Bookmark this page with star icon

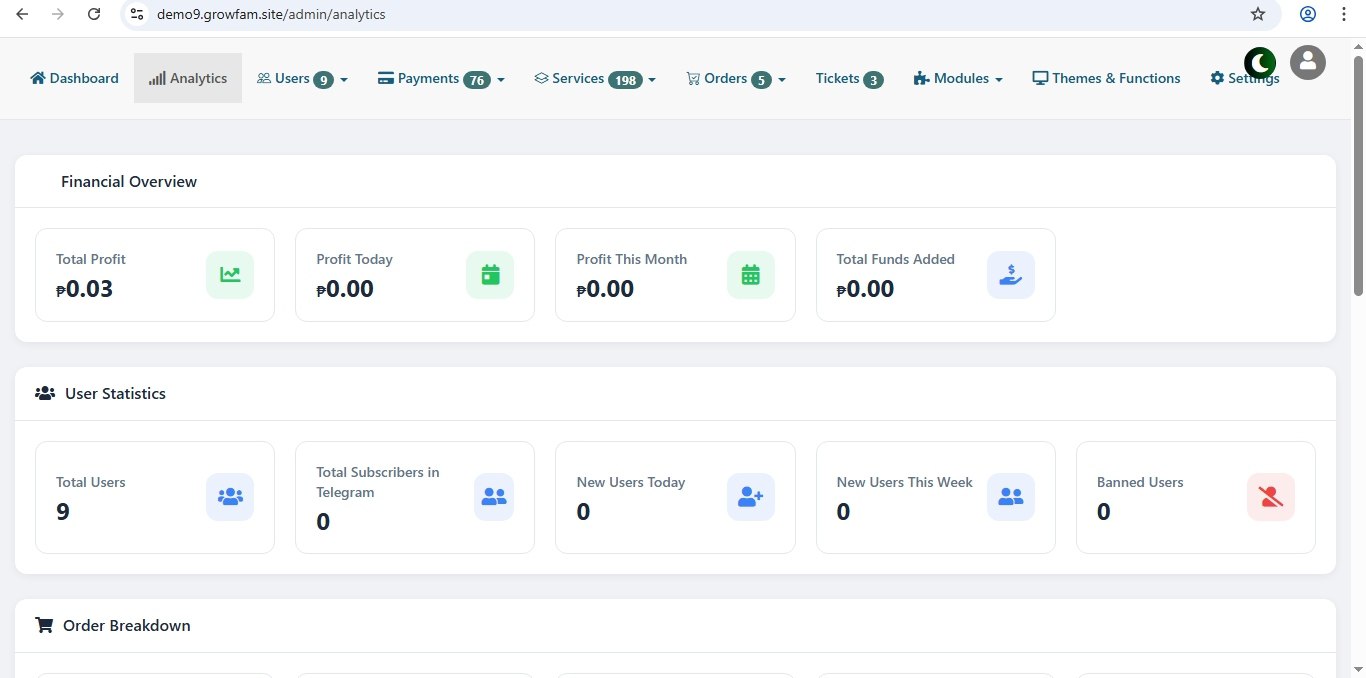click(1258, 14)
